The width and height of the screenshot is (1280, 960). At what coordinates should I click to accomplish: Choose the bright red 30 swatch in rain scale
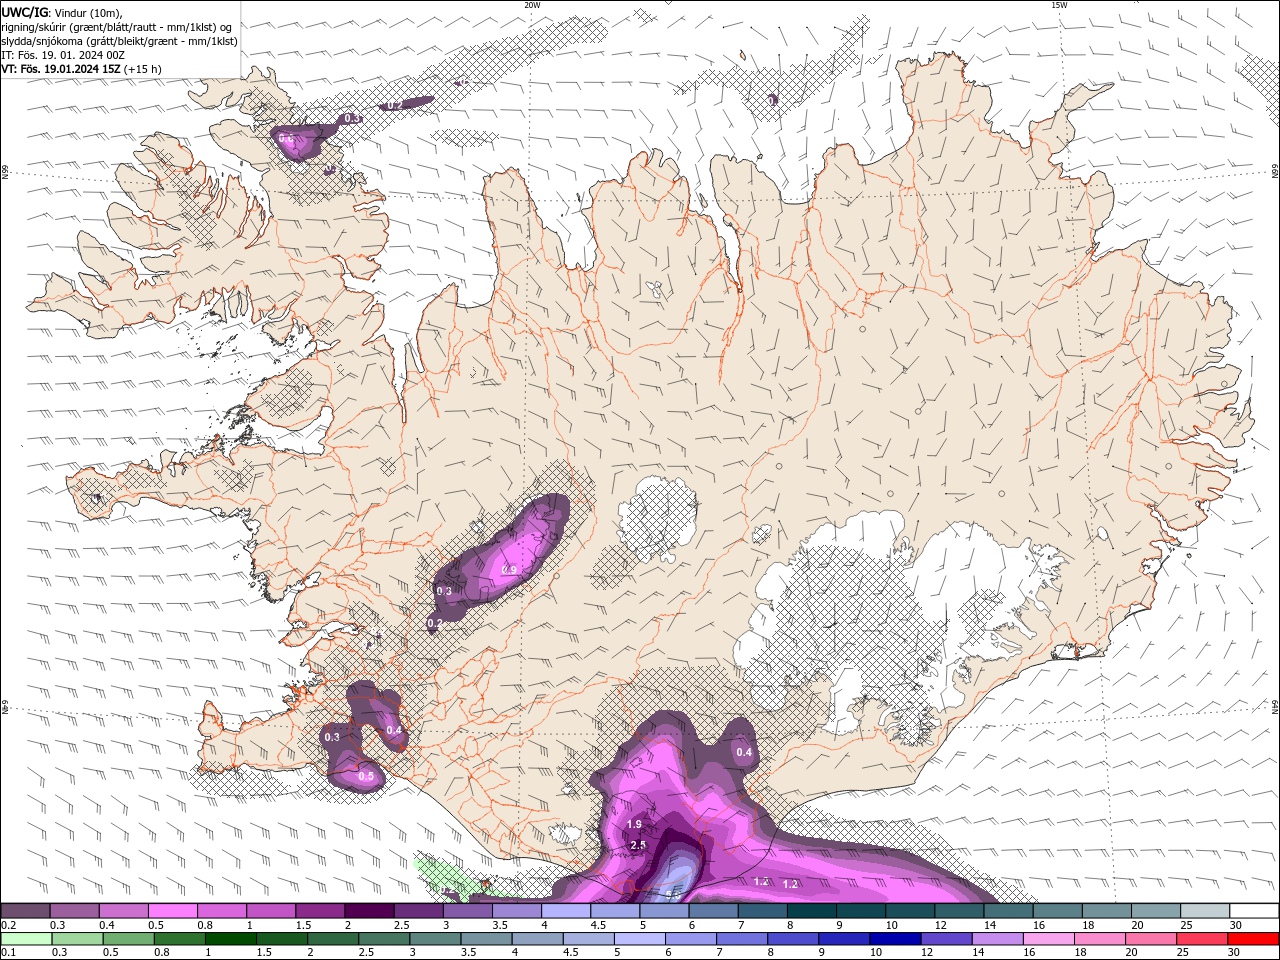1253,939
